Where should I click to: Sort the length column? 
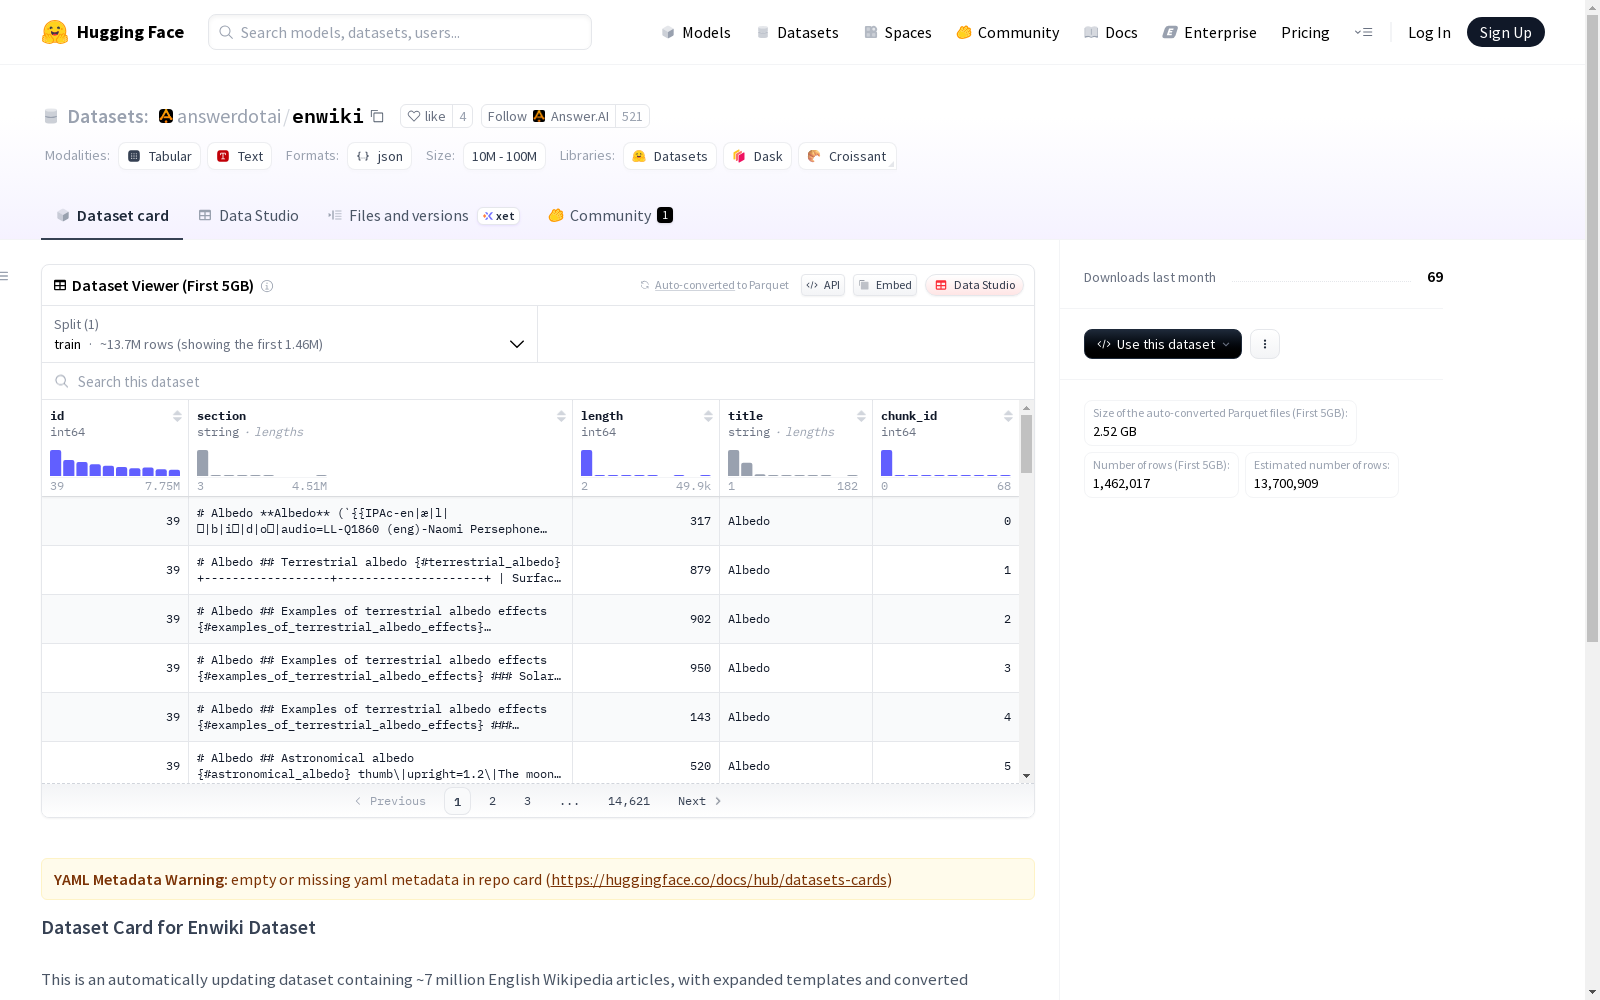click(708, 416)
